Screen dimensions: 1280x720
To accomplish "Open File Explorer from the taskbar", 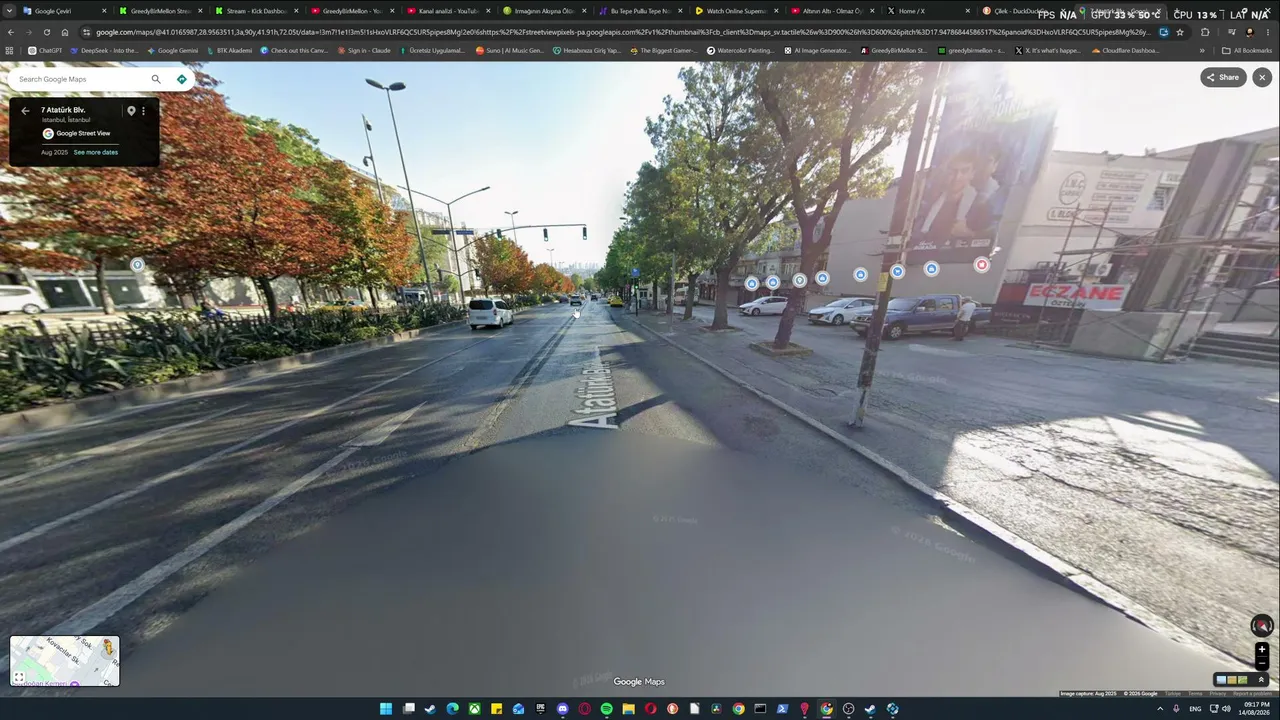I will click(x=628, y=709).
